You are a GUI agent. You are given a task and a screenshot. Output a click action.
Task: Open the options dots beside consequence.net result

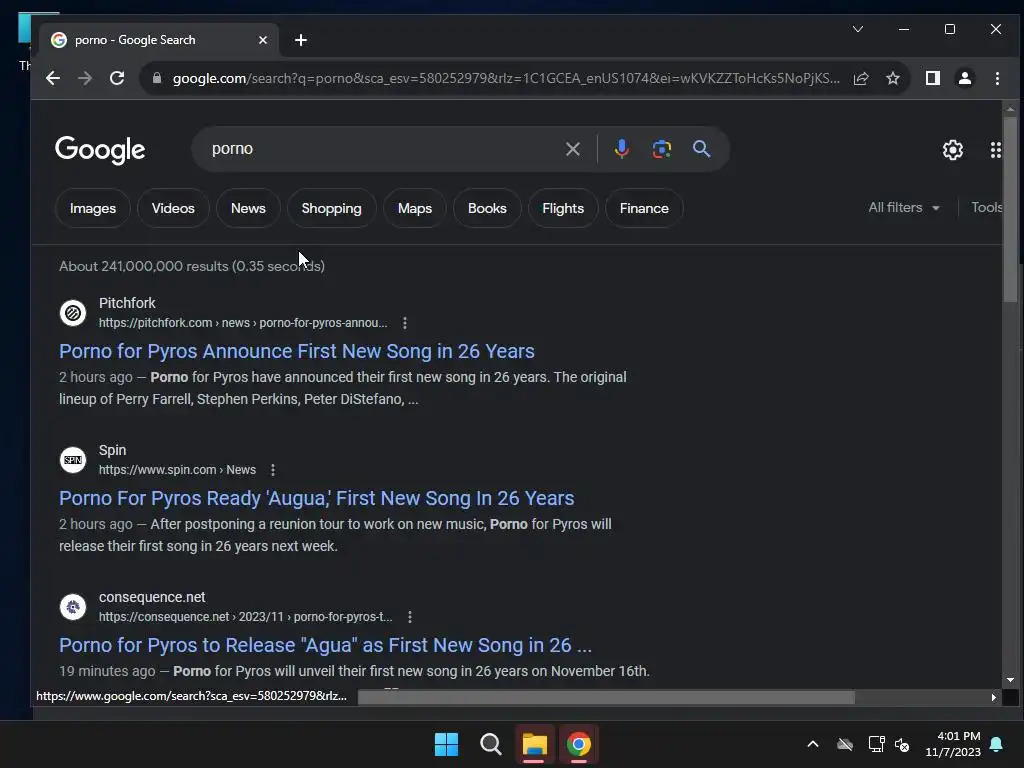(x=409, y=616)
